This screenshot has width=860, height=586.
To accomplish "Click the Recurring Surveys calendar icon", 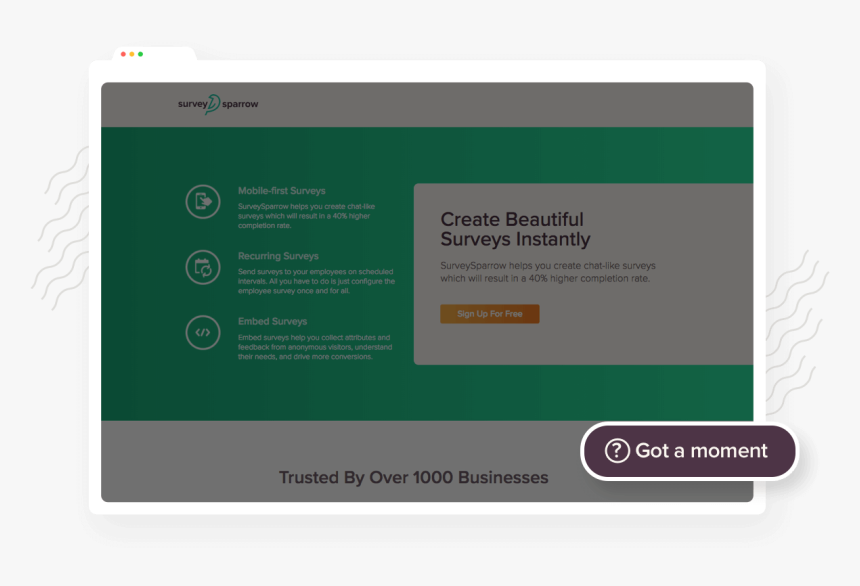I will click(203, 267).
